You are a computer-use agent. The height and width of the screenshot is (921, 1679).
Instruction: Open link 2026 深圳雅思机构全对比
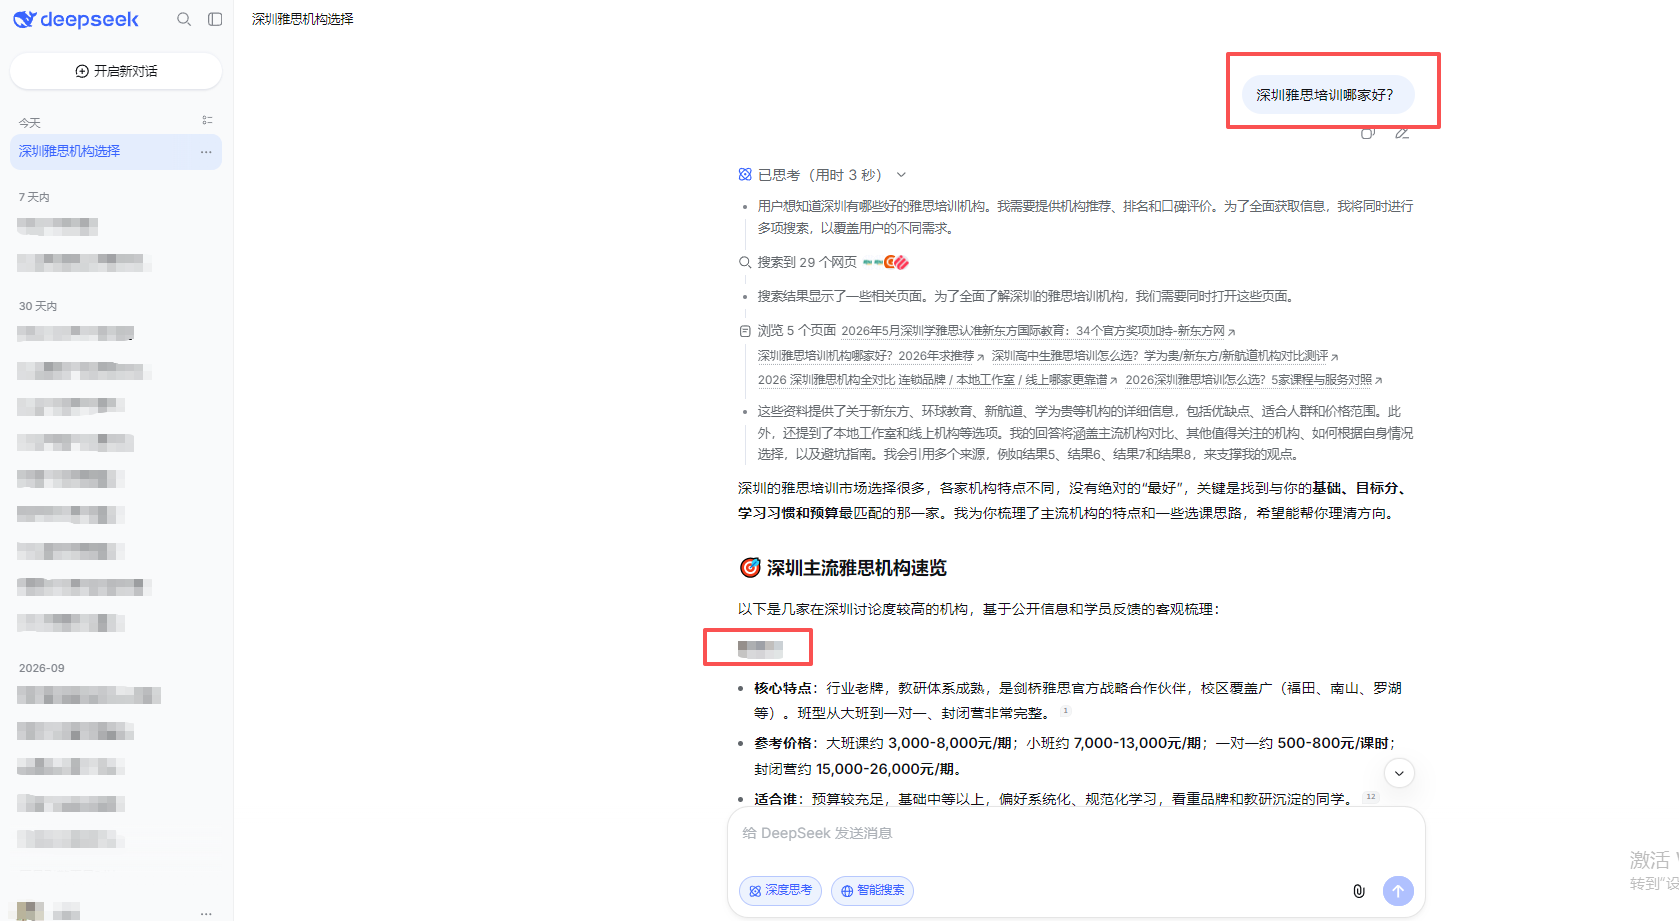point(937,380)
